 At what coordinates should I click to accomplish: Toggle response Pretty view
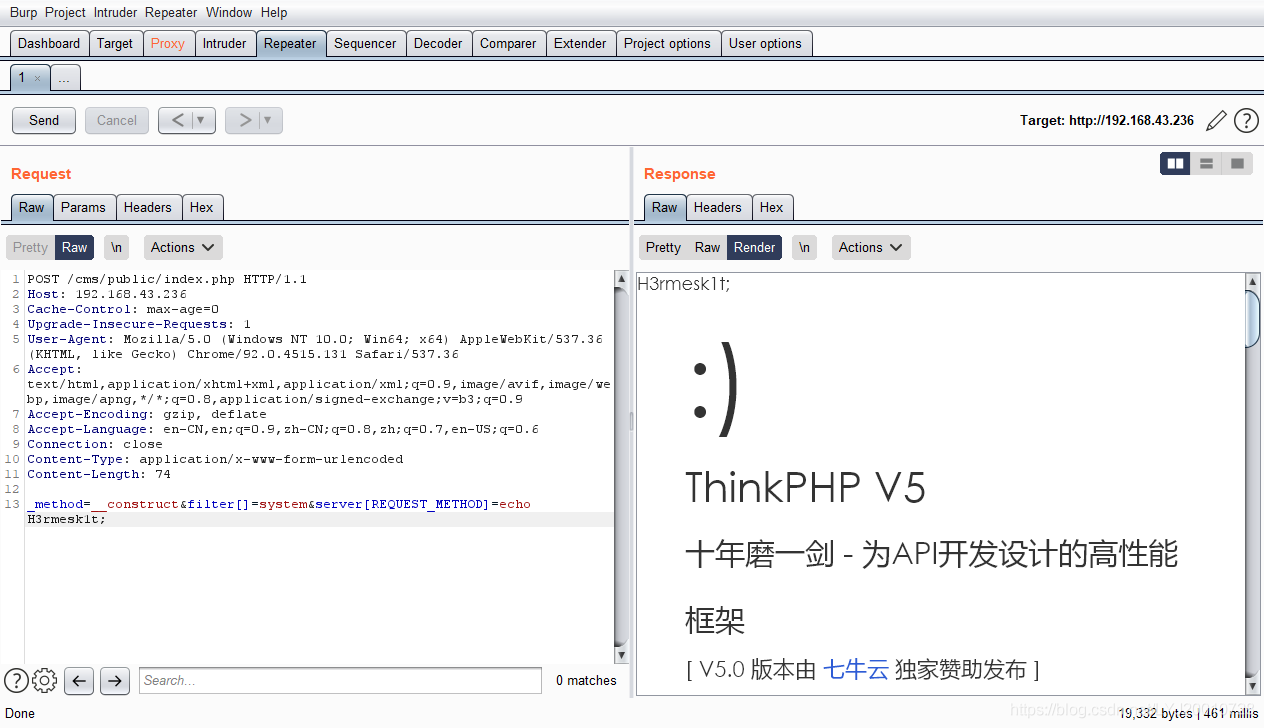(x=663, y=247)
